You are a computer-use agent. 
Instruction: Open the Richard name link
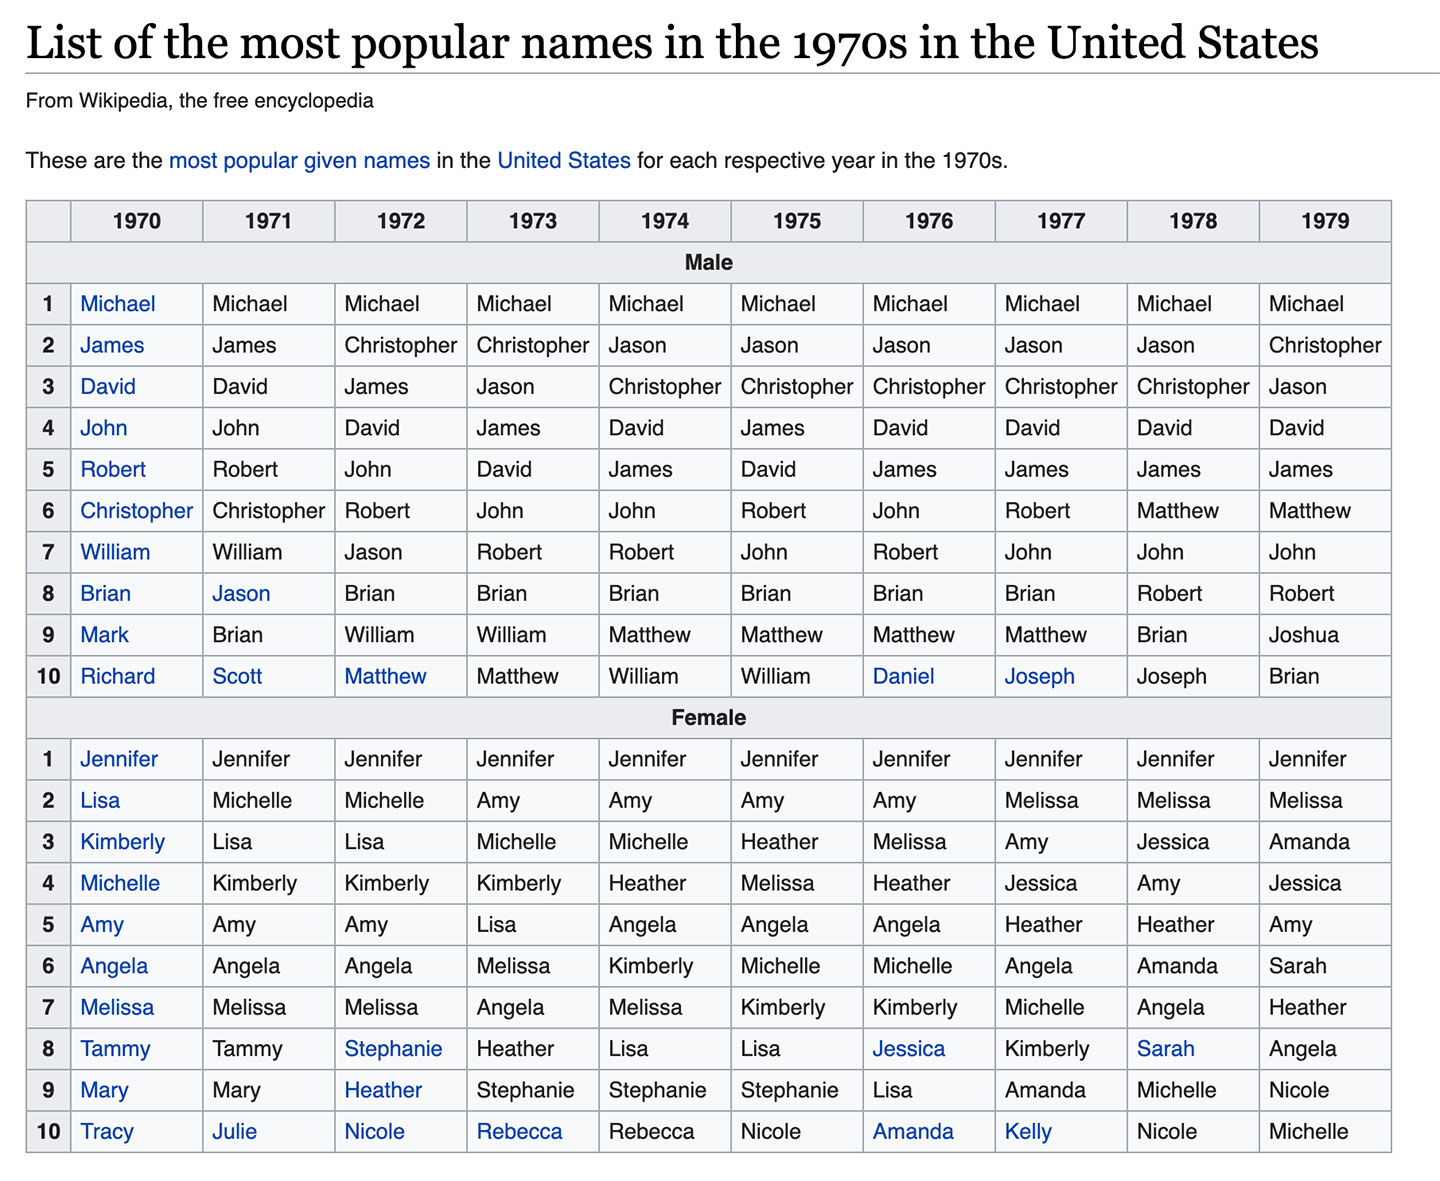pos(117,676)
